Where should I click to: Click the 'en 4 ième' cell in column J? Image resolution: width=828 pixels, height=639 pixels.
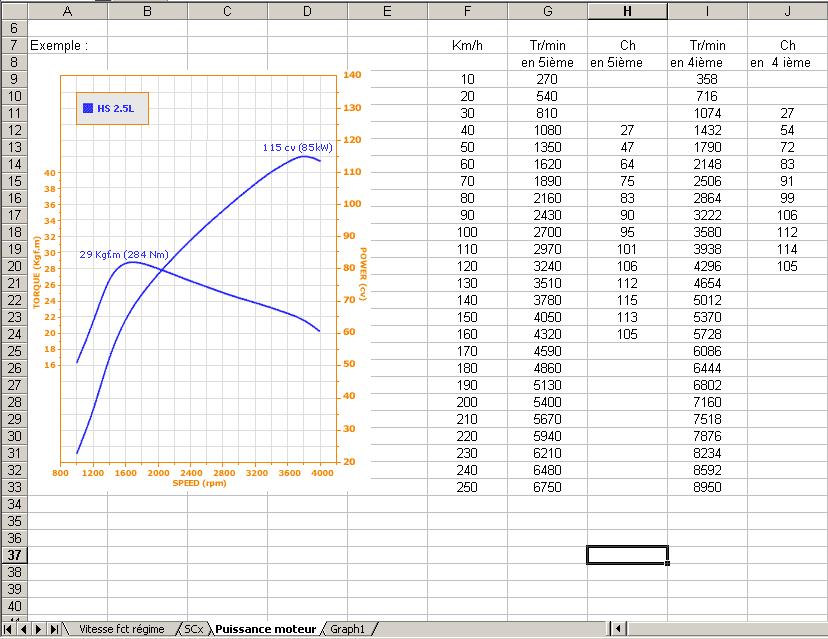[x=787, y=63]
